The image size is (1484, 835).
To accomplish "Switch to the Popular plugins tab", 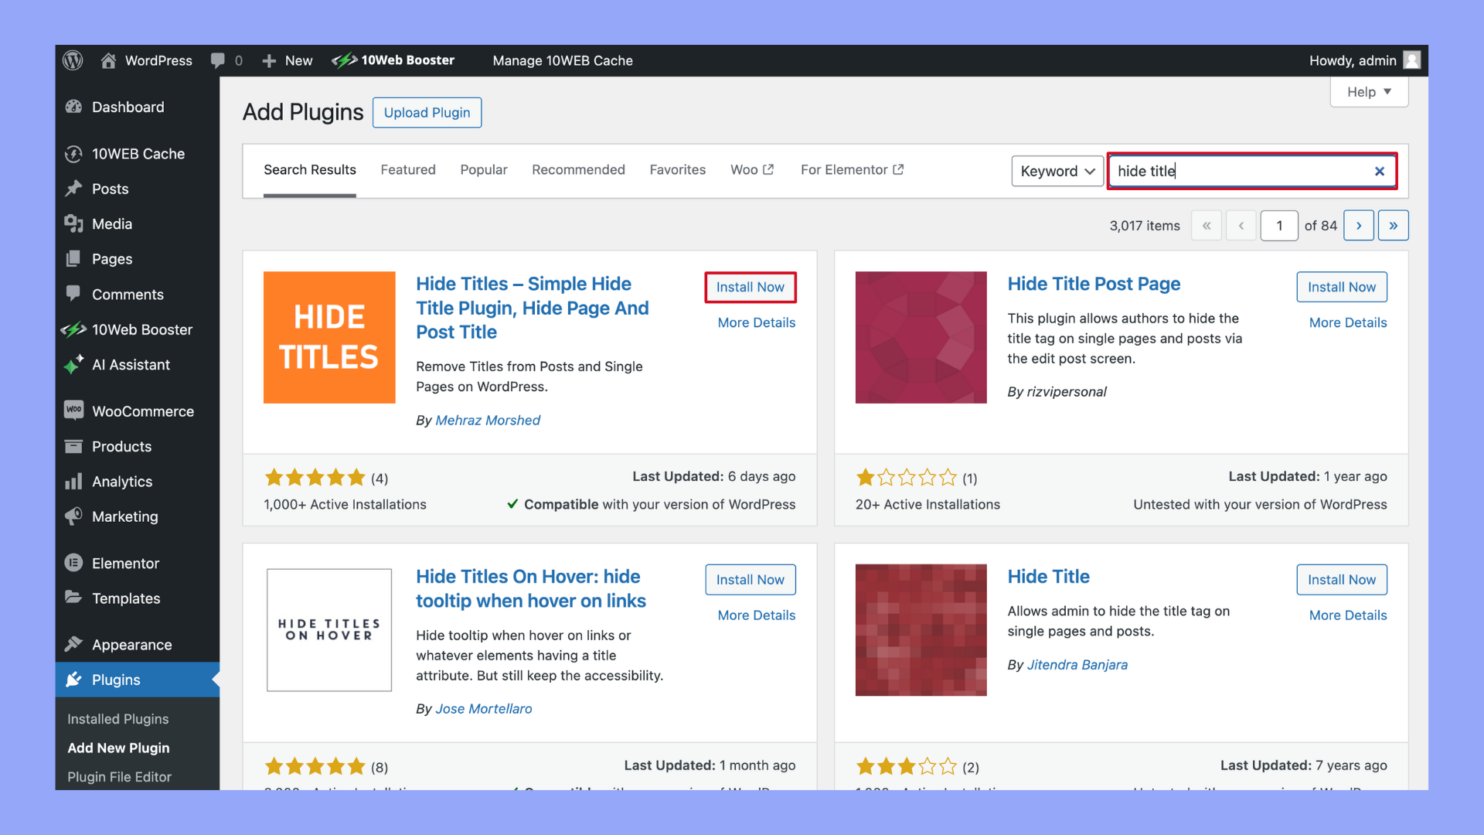I will 483,169.
